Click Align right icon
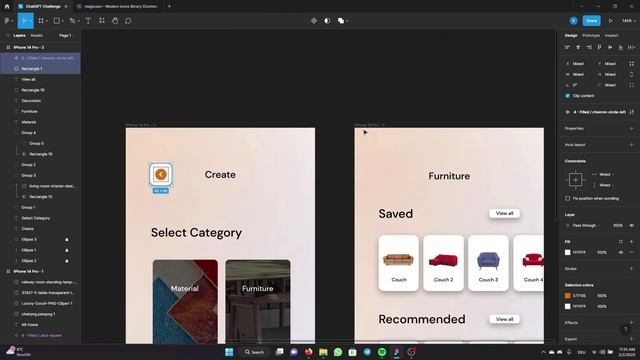 (x=589, y=47)
